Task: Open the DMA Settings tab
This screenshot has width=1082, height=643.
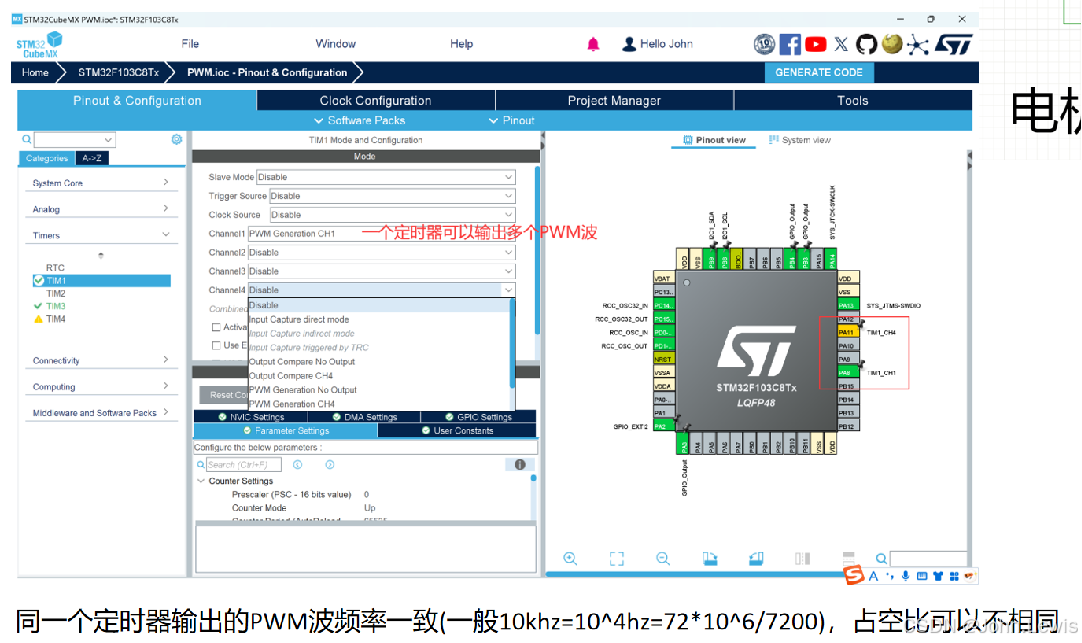Action: click(365, 417)
